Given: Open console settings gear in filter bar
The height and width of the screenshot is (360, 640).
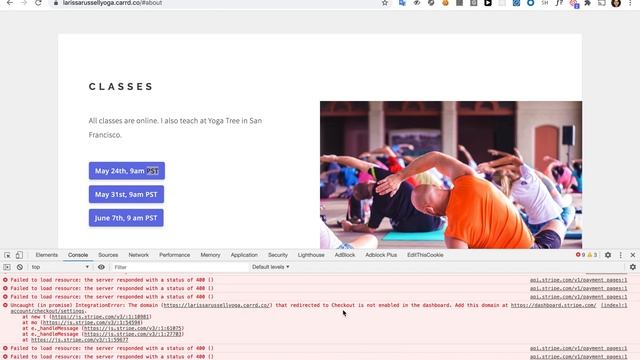Looking at the screenshot, I should [633, 267].
